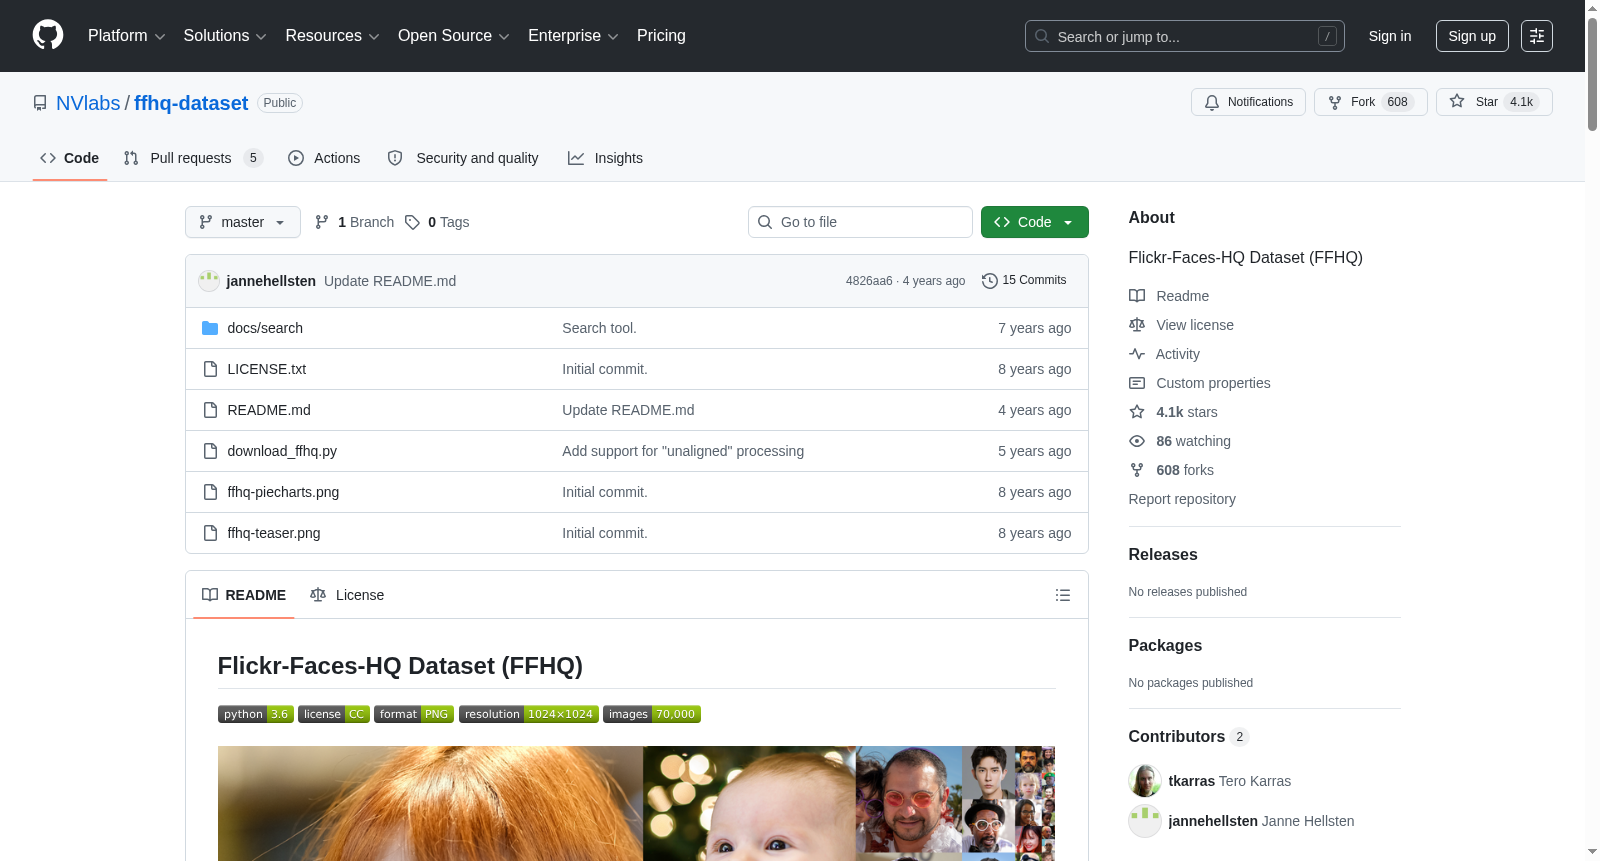The width and height of the screenshot is (1600, 861).
Task: Click the images 70,000 badge
Action: click(x=652, y=714)
